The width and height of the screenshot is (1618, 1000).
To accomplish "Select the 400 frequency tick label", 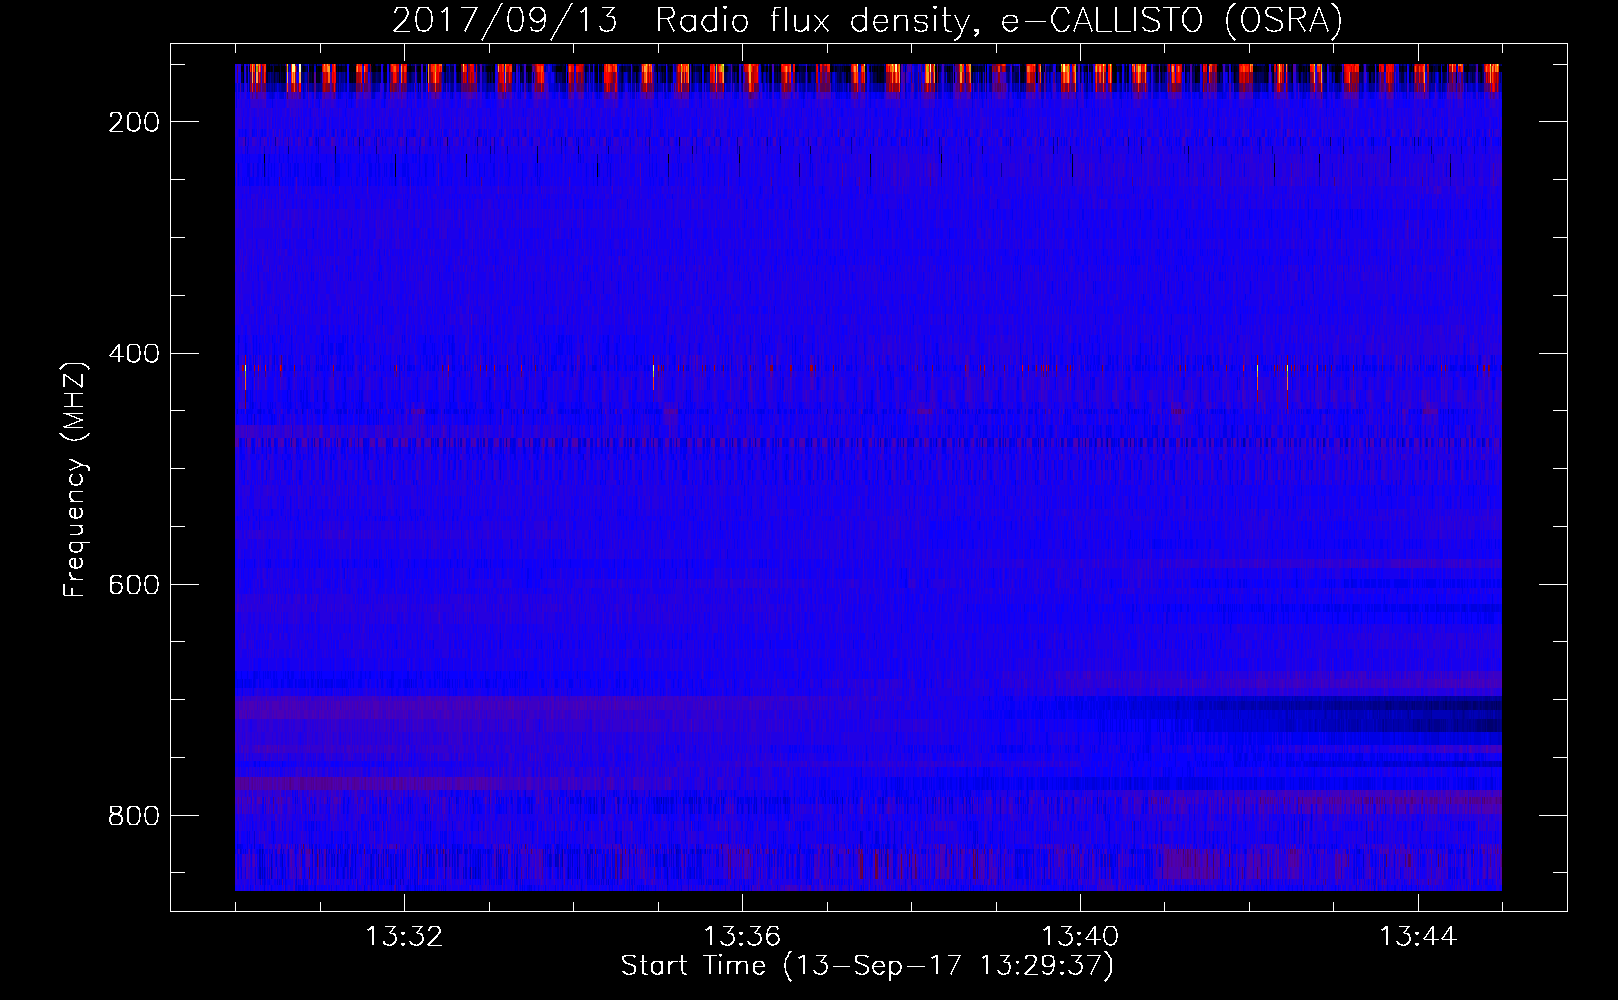I will tap(133, 354).
